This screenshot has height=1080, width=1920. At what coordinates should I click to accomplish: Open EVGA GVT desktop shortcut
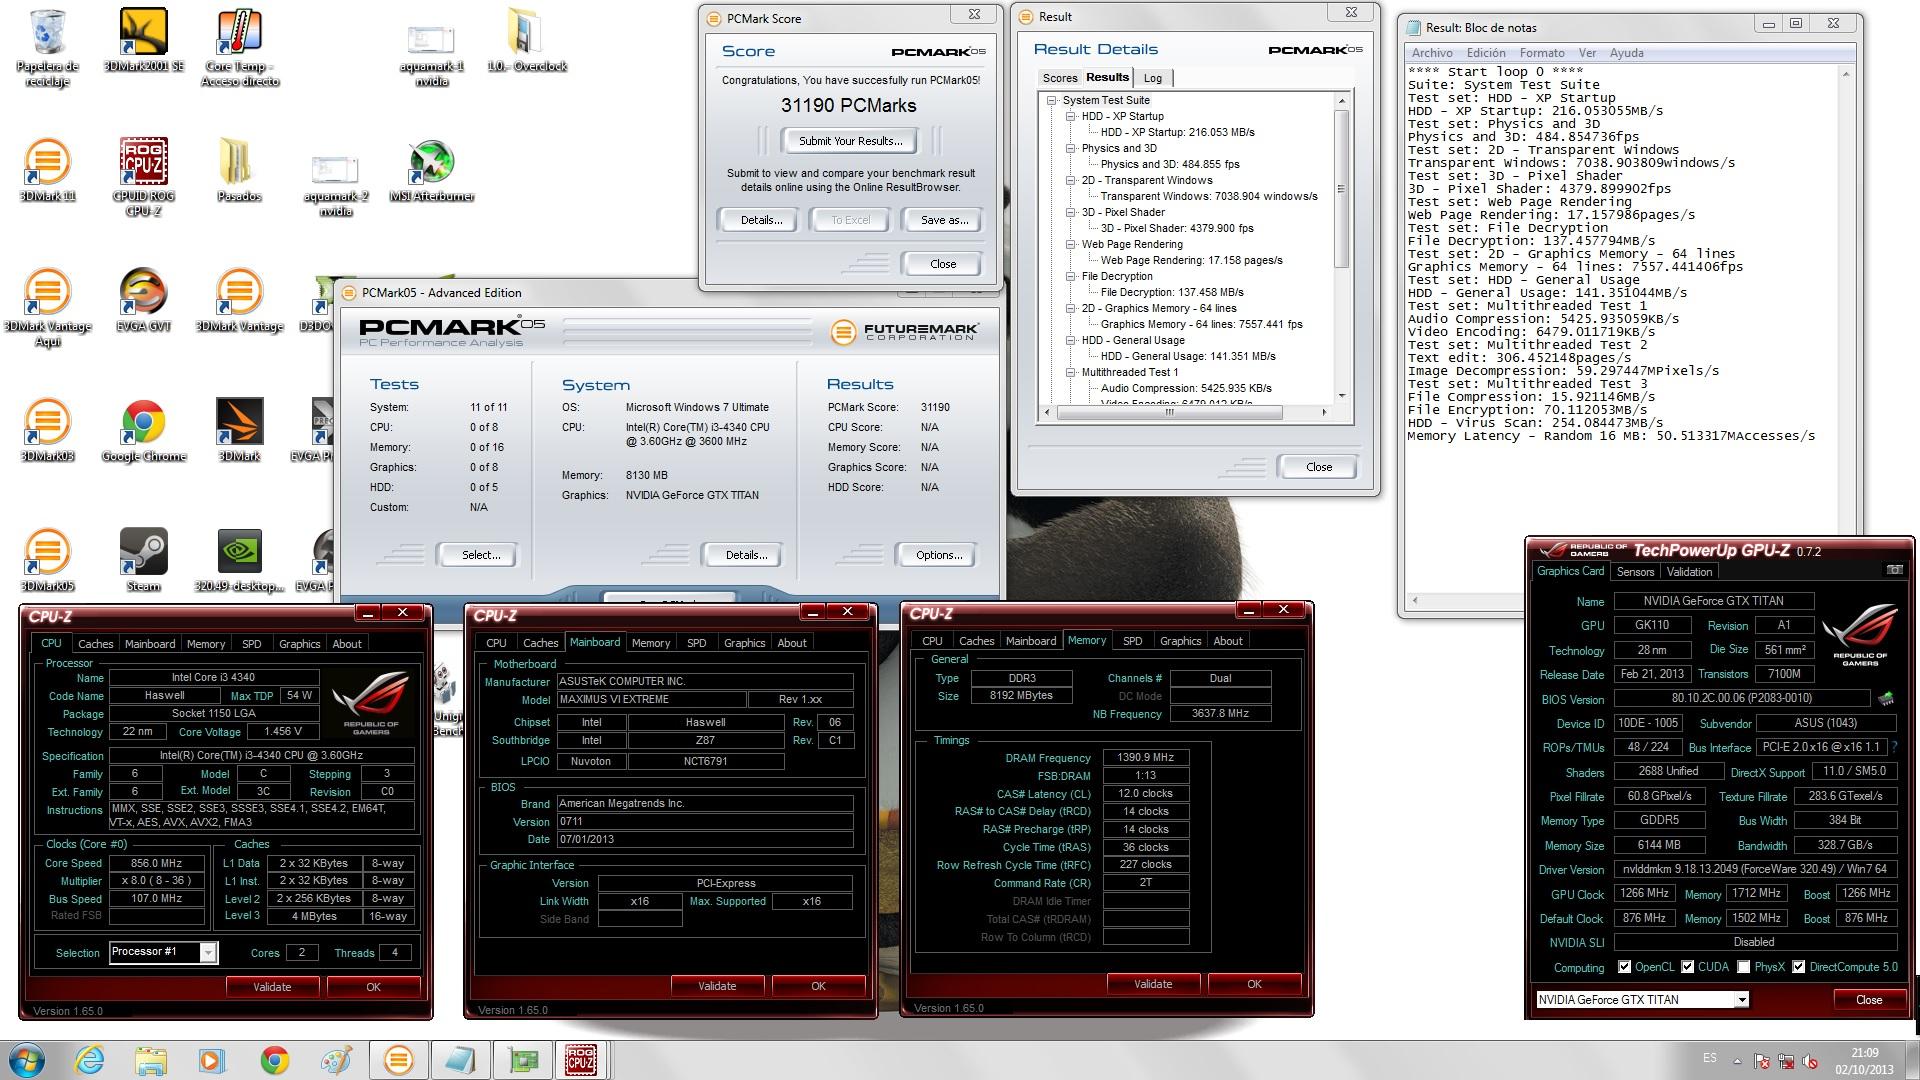(143, 300)
